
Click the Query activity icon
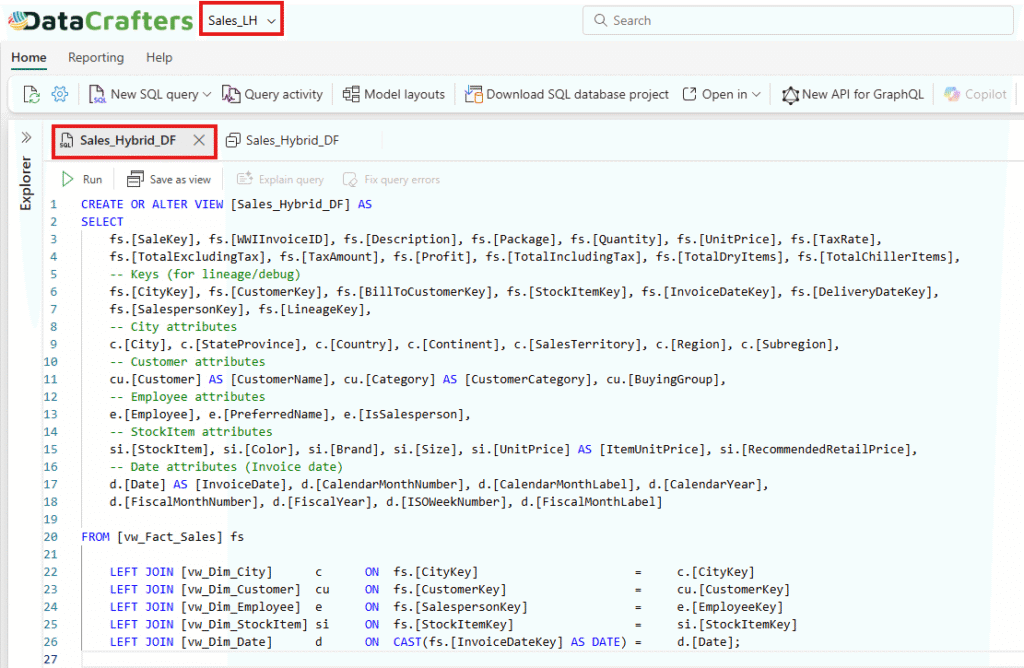(231, 94)
